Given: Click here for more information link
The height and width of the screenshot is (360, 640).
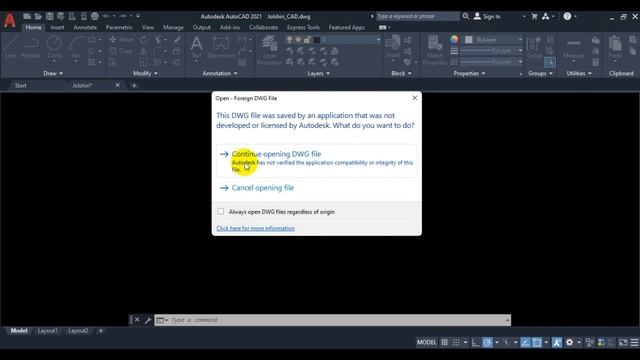Looking at the screenshot, I should [256, 228].
